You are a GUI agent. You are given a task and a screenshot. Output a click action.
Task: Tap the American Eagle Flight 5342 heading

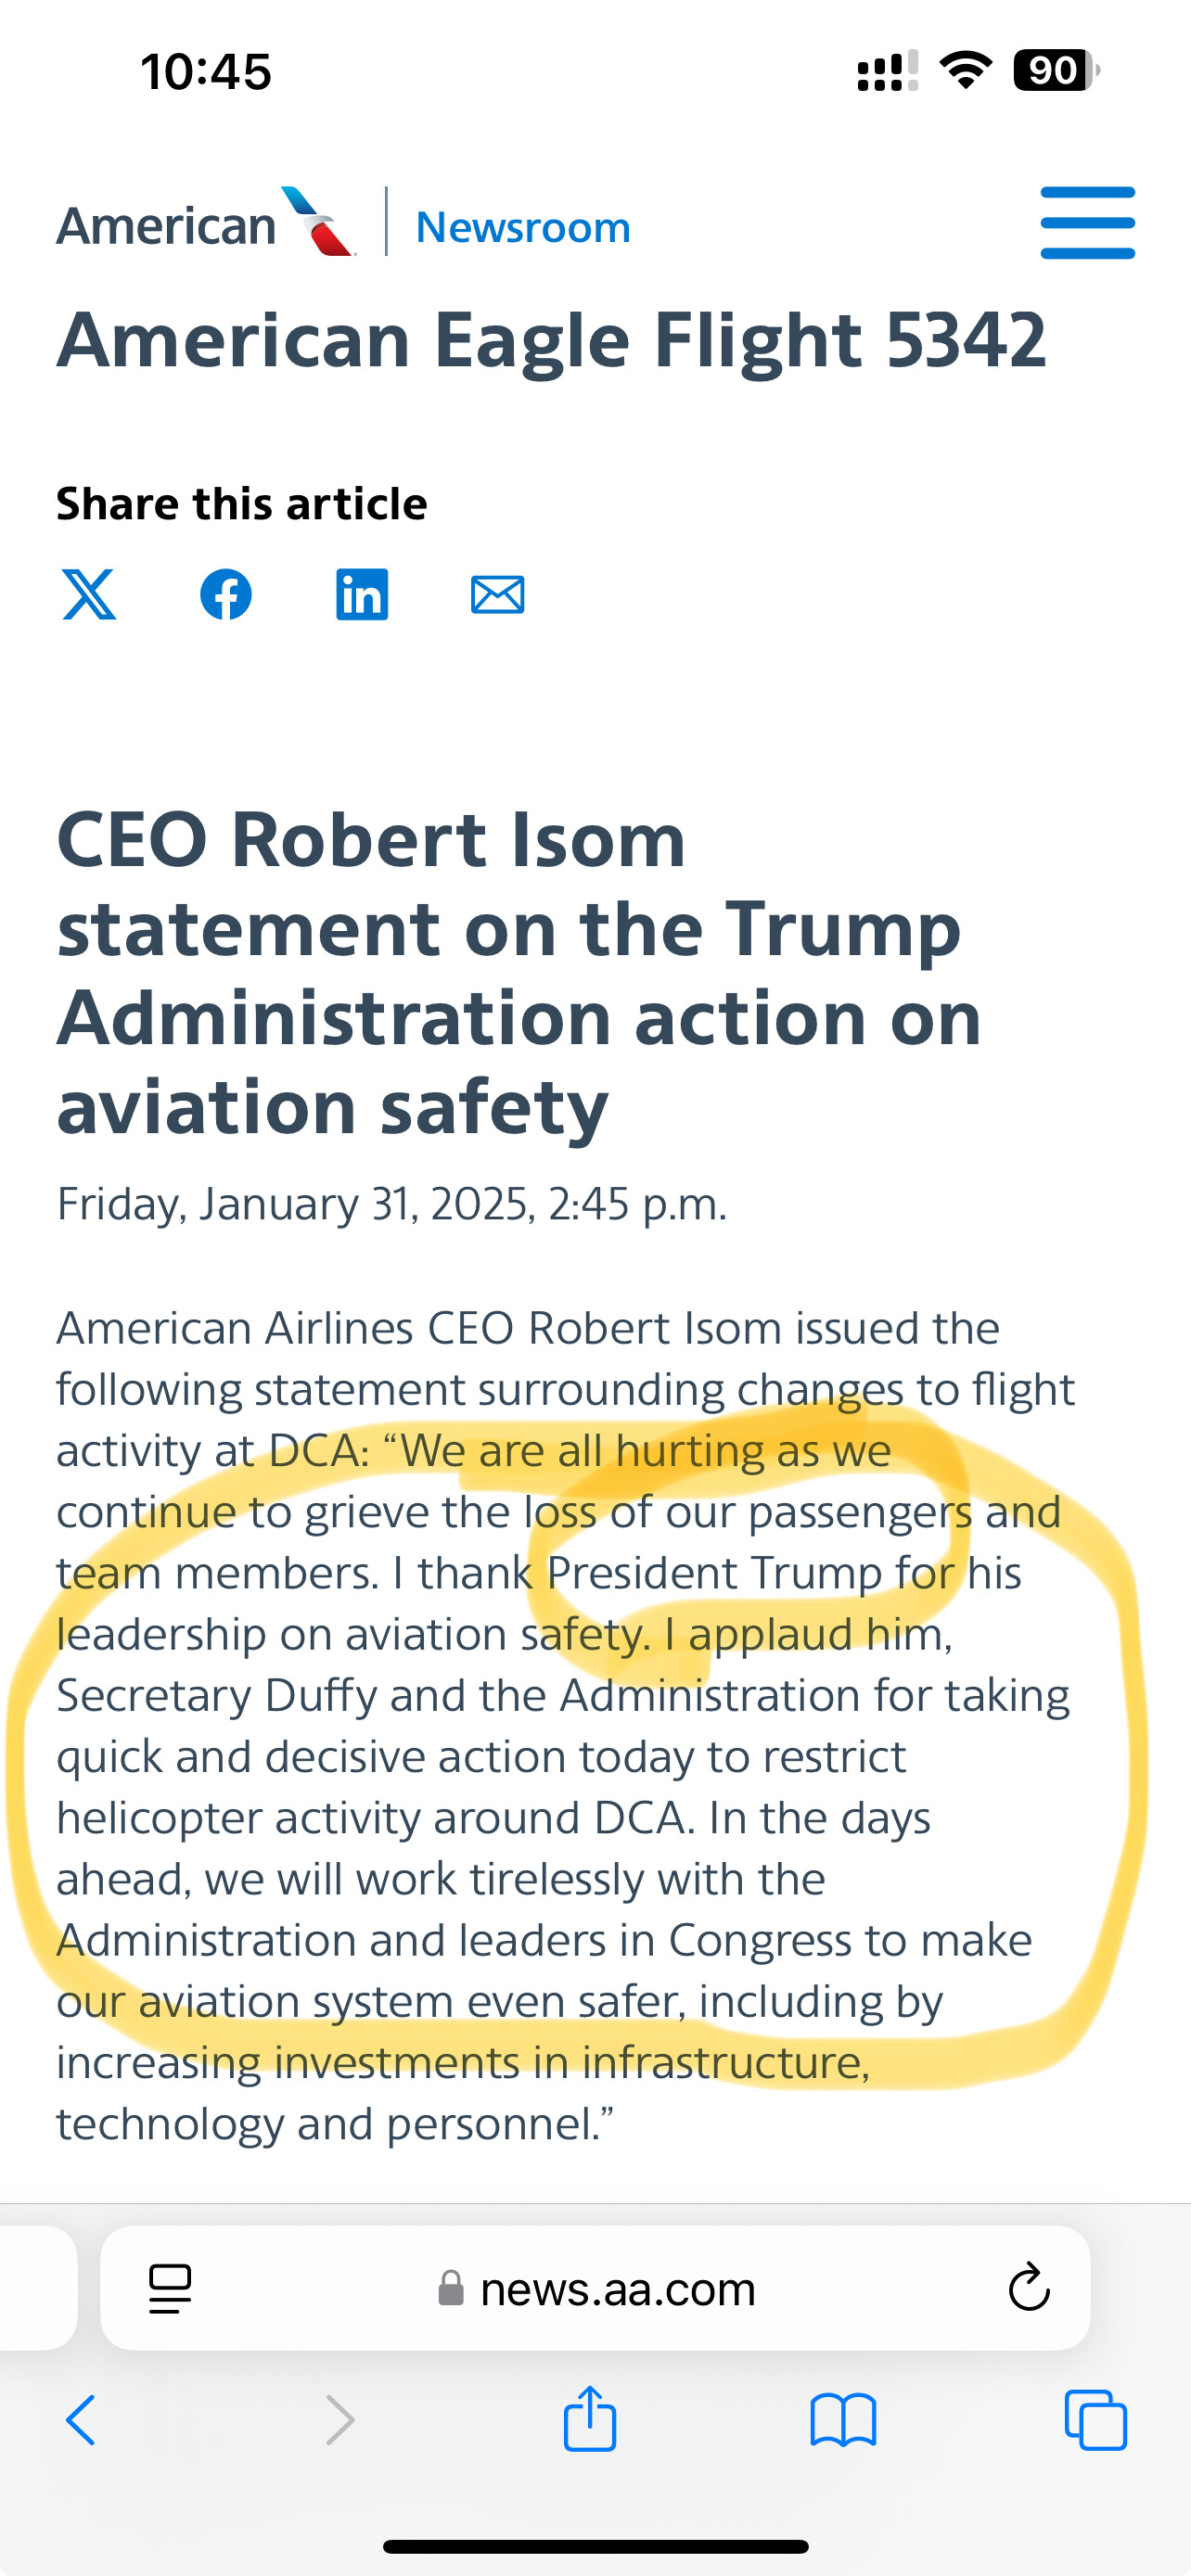(551, 340)
